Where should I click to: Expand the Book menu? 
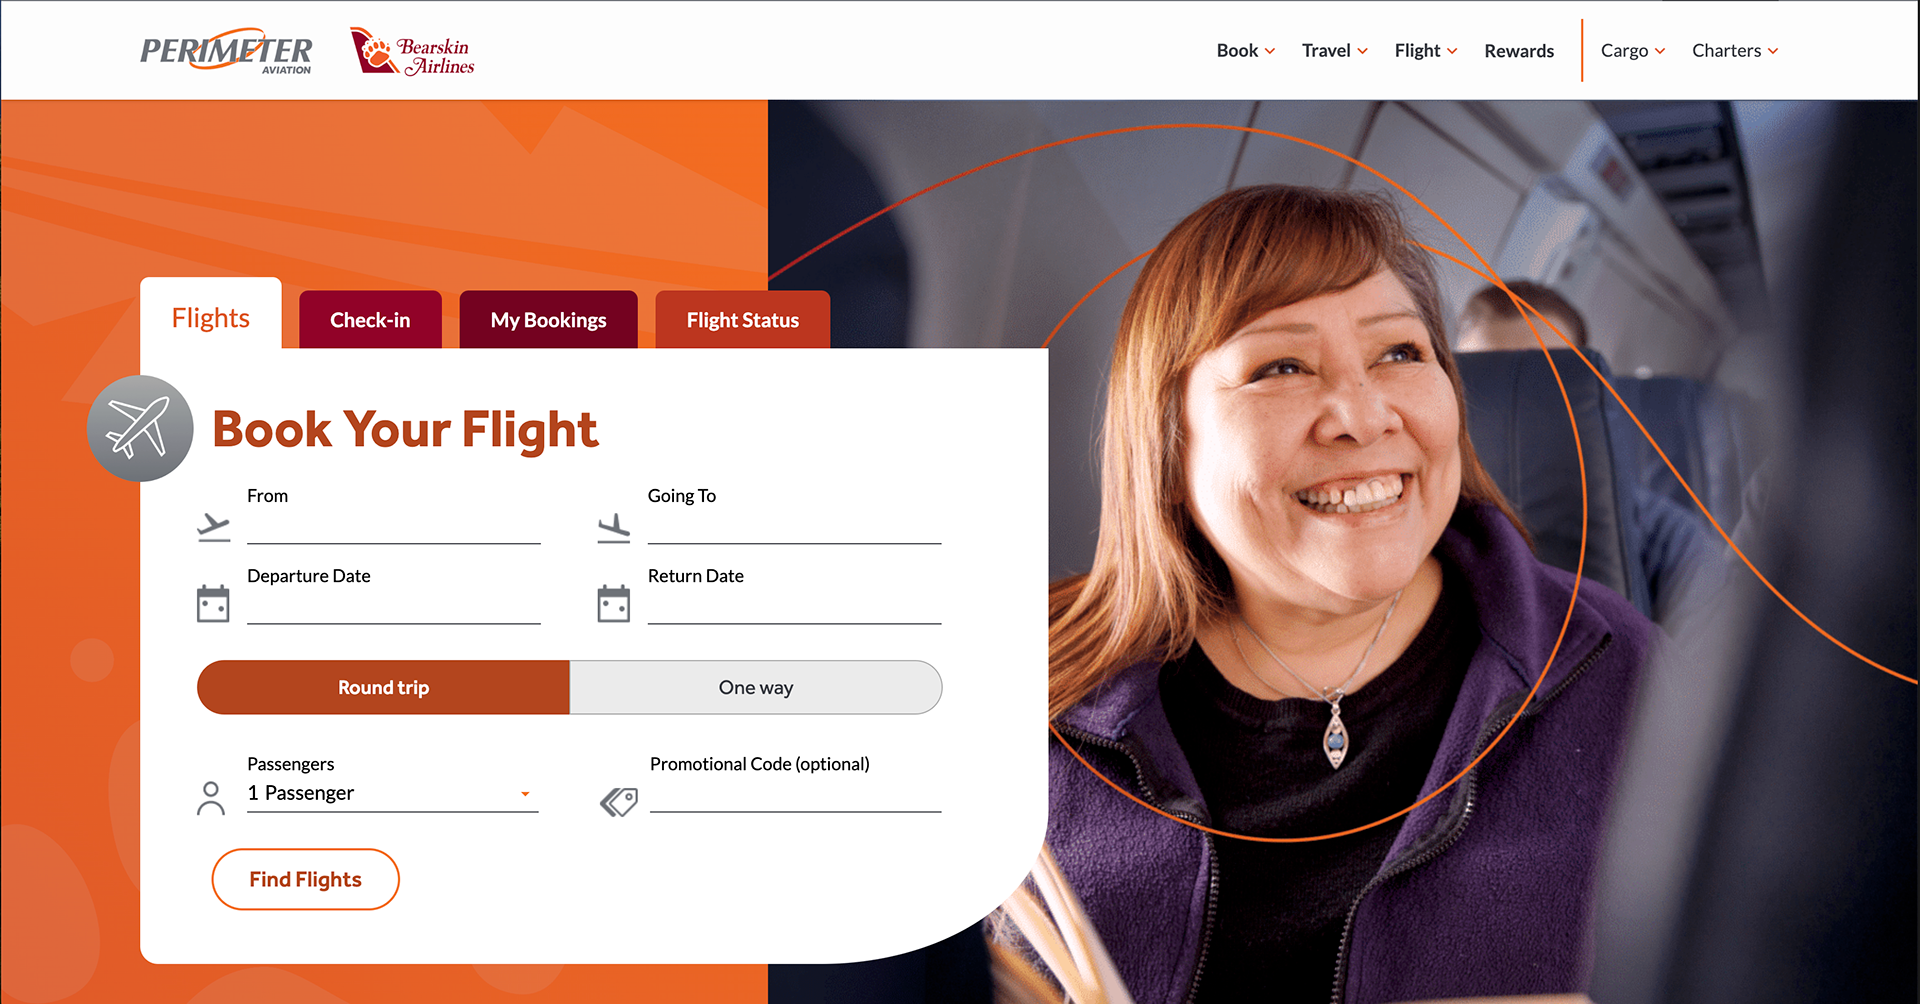pyautogui.click(x=1245, y=51)
